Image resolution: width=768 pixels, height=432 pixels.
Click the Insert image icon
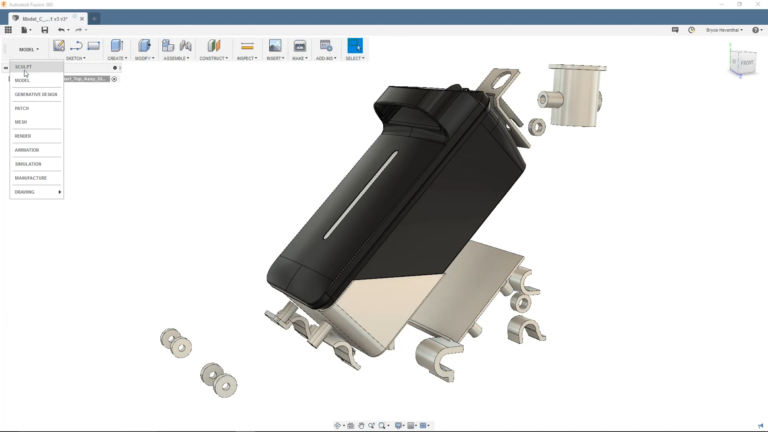click(x=275, y=46)
